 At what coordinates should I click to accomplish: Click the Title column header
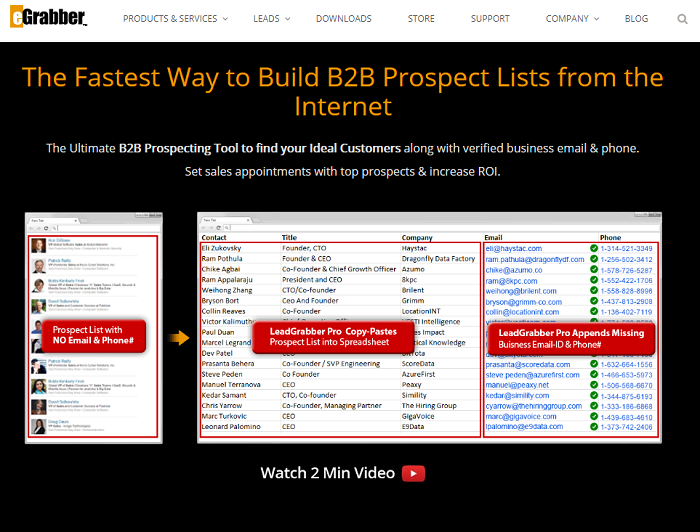289,237
